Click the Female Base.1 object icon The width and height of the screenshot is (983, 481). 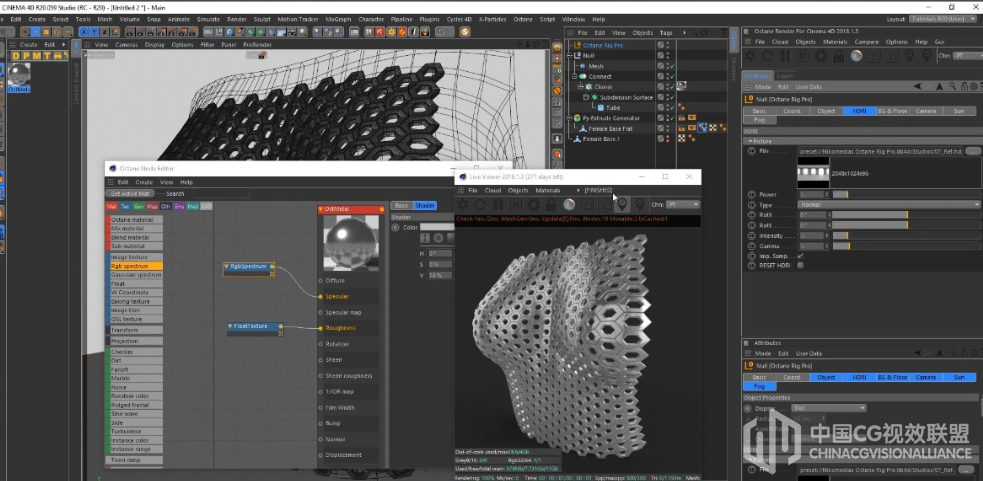tap(577, 139)
